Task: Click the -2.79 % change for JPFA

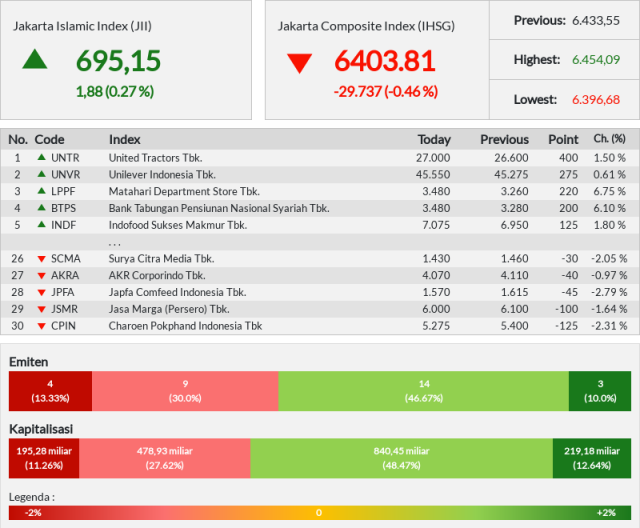Action: pyautogui.click(x=609, y=292)
